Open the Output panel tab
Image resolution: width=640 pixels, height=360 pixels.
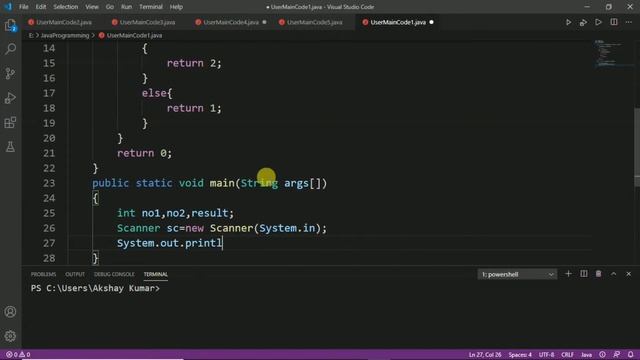pyautogui.click(x=75, y=274)
